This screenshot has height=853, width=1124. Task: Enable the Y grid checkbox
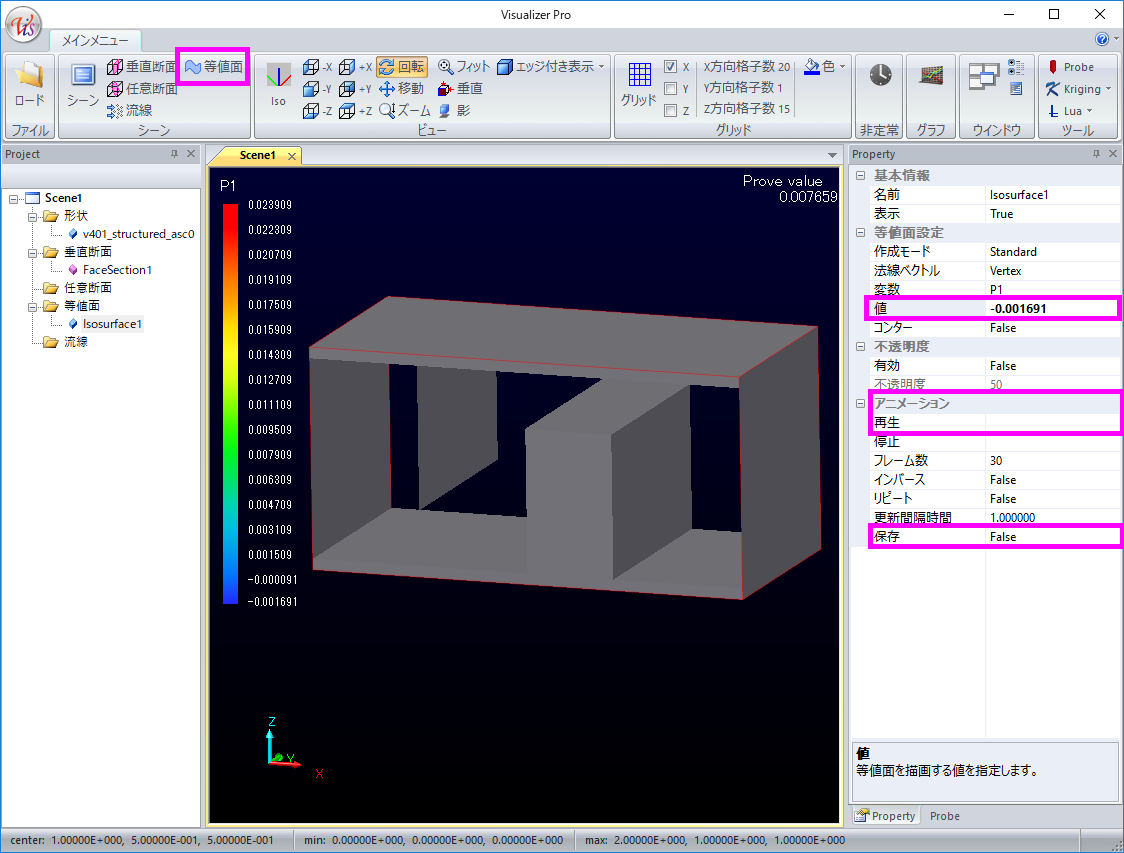[671, 89]
